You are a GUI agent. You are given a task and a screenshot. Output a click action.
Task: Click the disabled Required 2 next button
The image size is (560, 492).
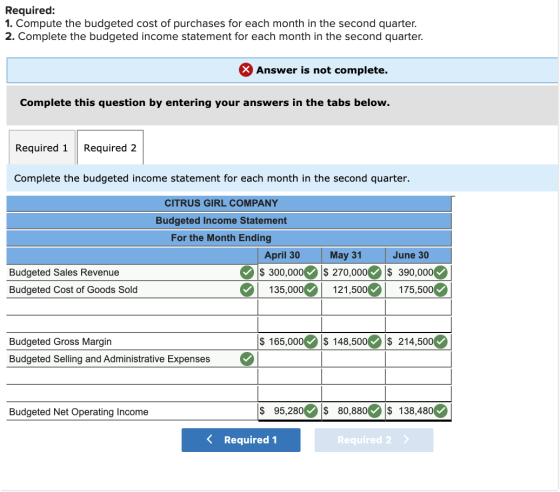click(x=374, y=440)
